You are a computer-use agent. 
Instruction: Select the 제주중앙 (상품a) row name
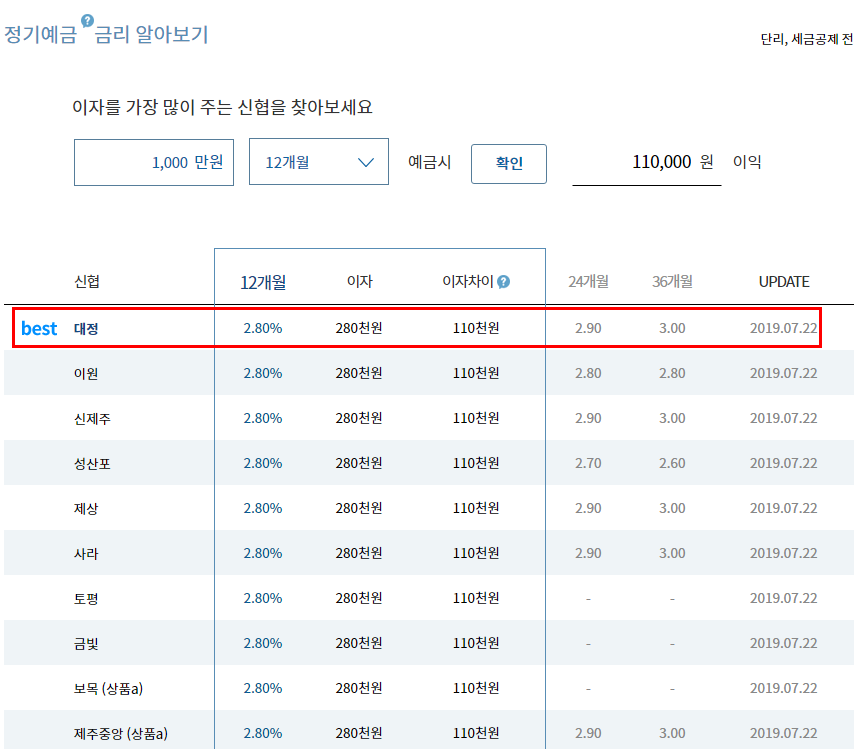[x=120, y=733]
